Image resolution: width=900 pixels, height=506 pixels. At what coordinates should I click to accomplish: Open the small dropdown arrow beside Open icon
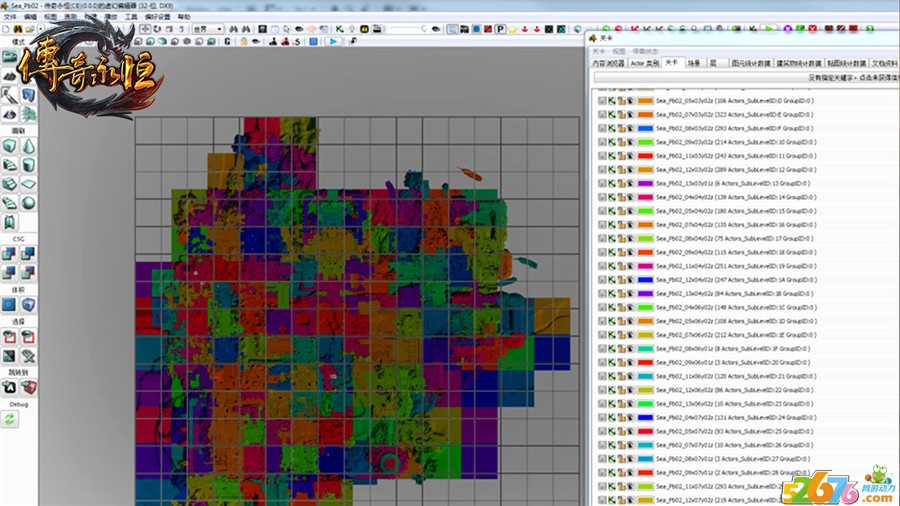[40, 29]
